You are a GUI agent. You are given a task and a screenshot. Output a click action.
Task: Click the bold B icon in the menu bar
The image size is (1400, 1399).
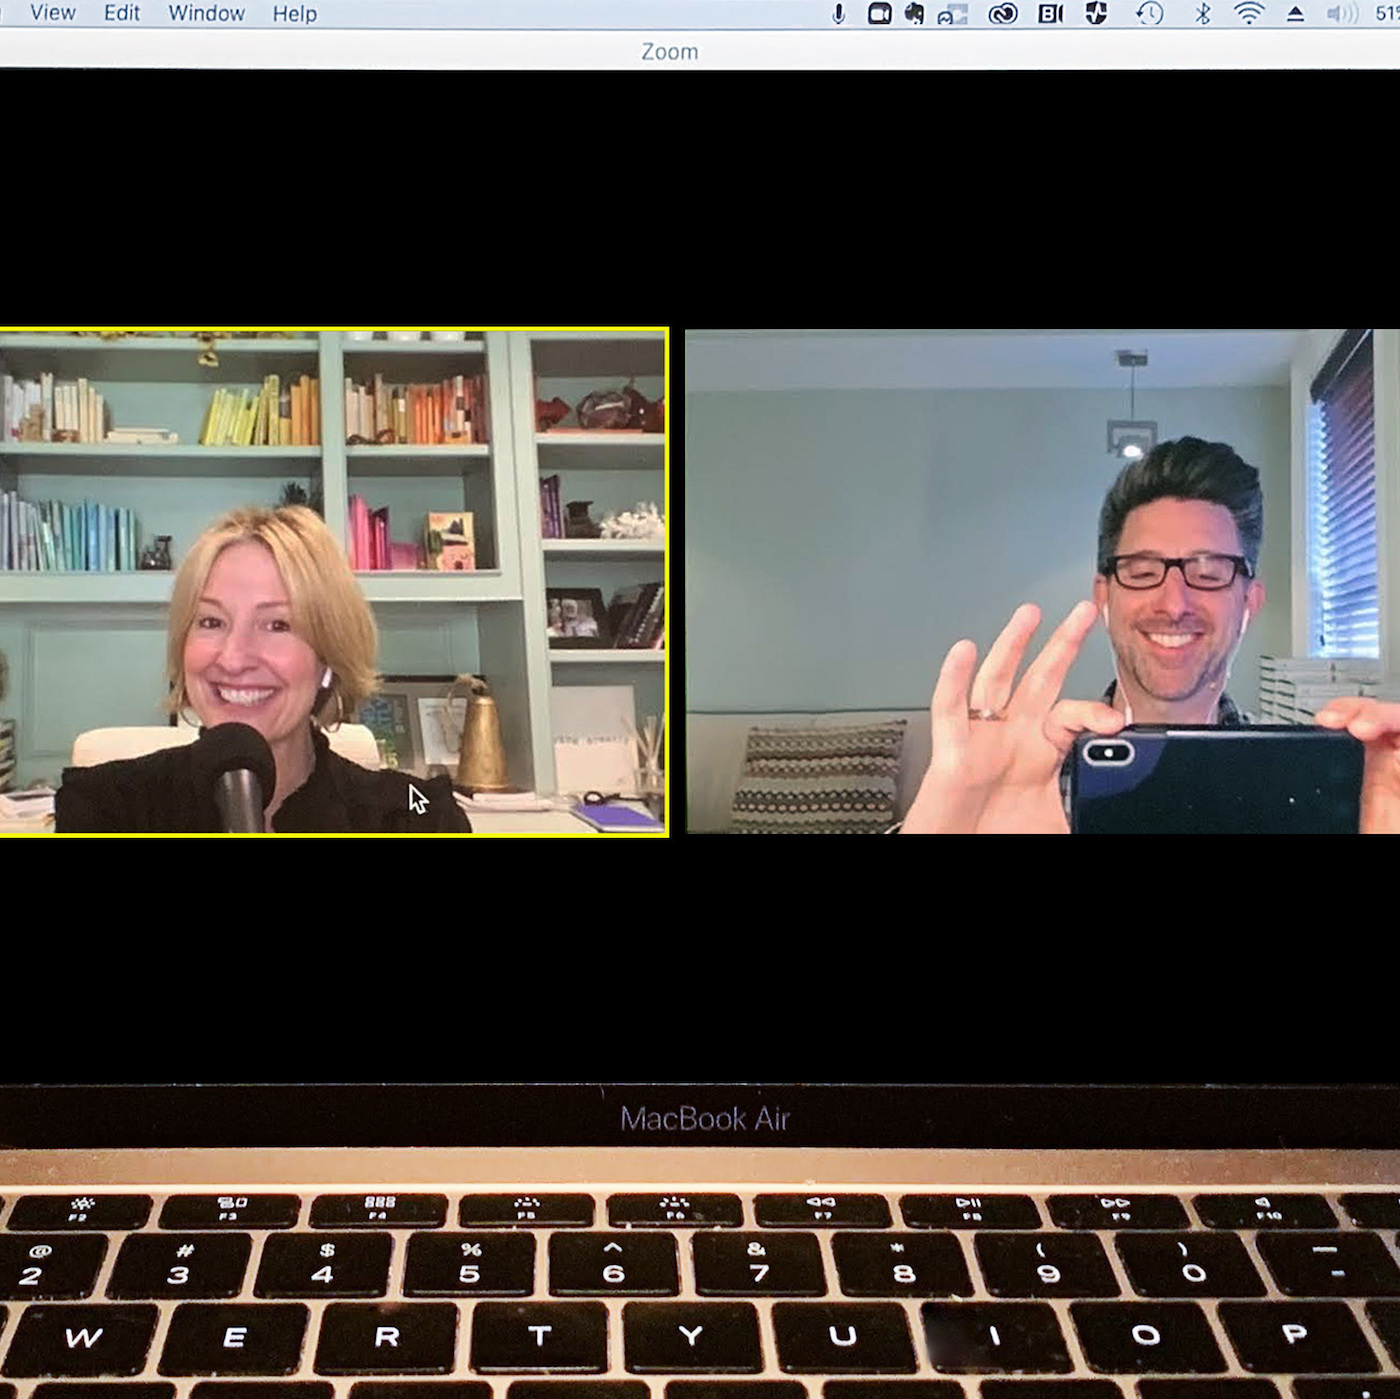click(1050, 13)
